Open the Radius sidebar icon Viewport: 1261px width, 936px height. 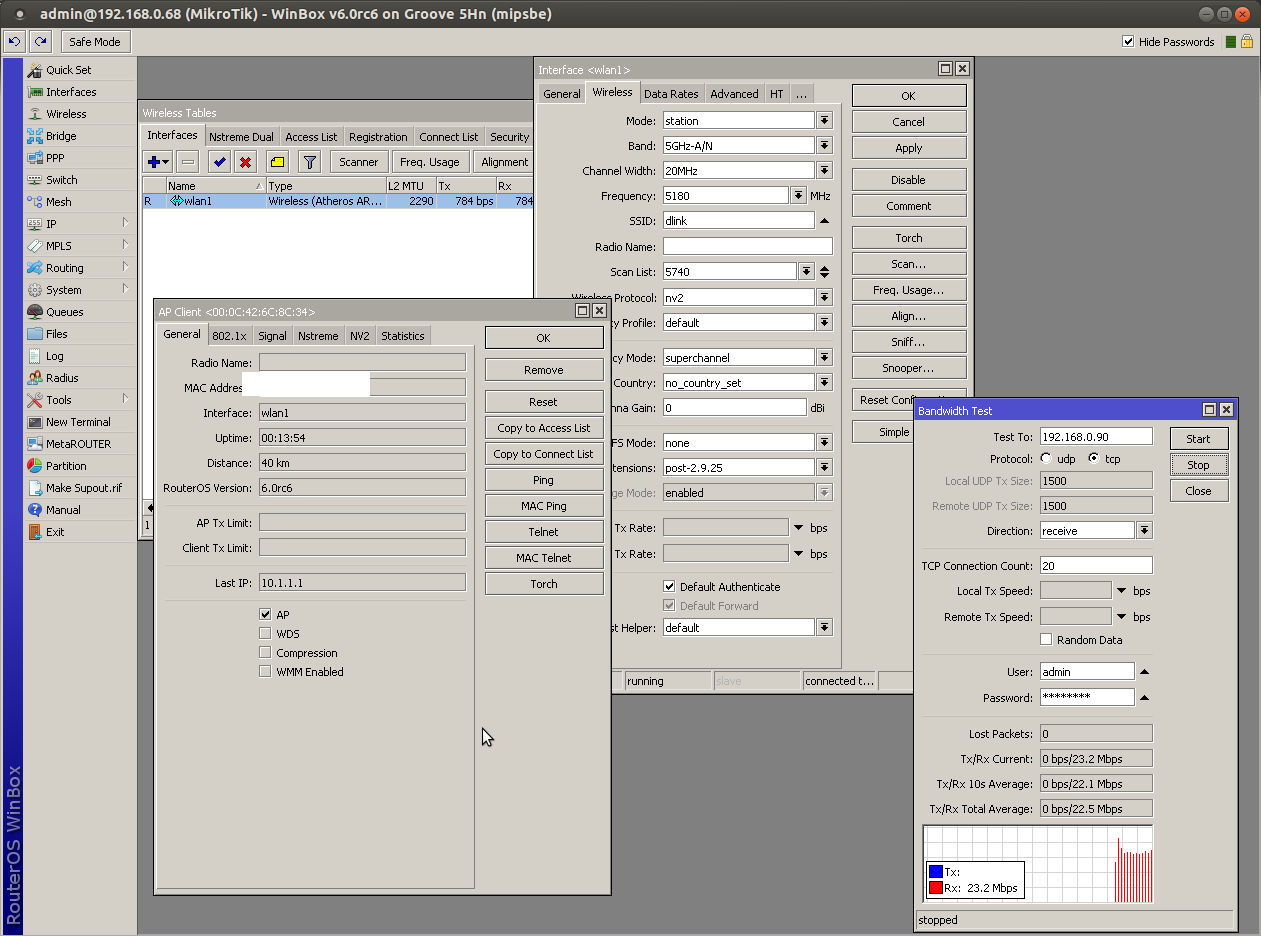coord(35,378)
